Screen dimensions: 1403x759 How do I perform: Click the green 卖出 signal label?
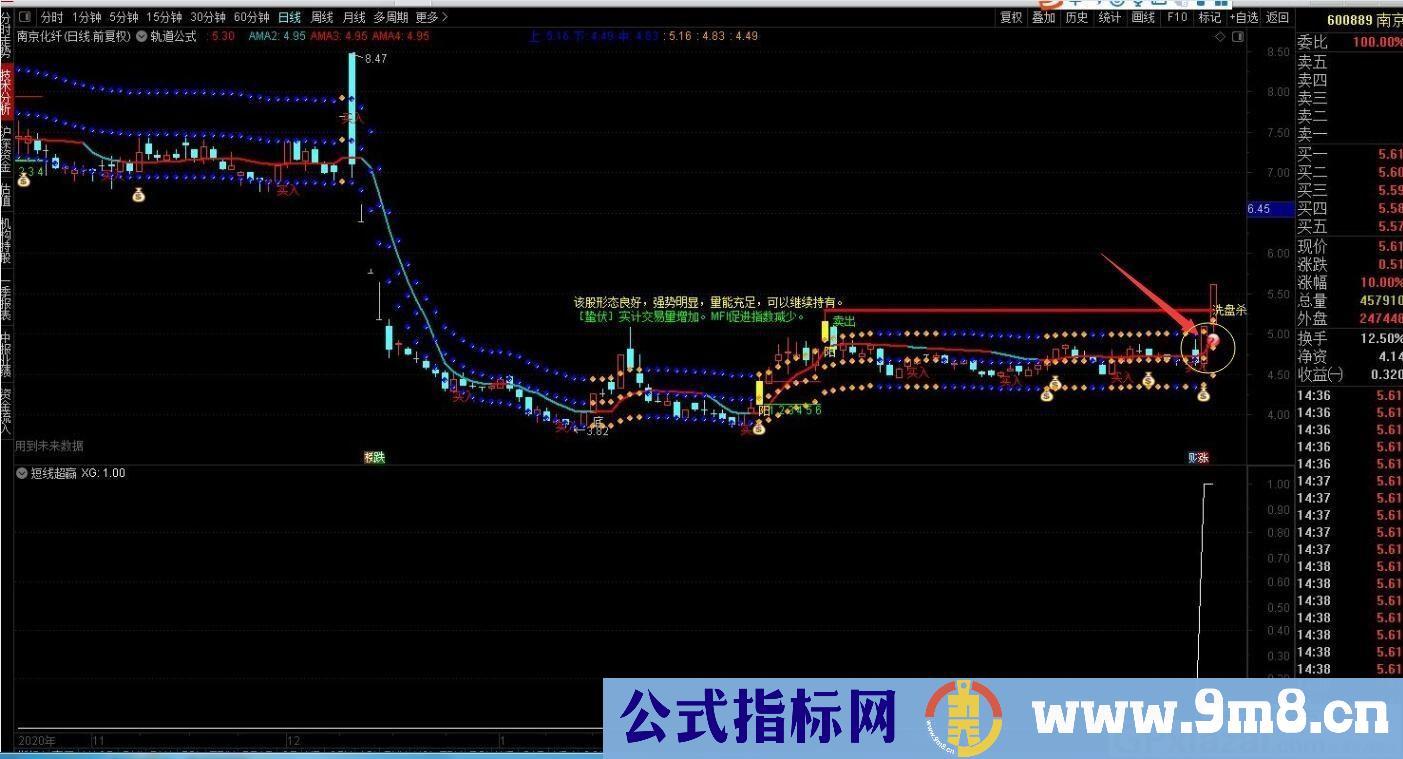(844, 321)
